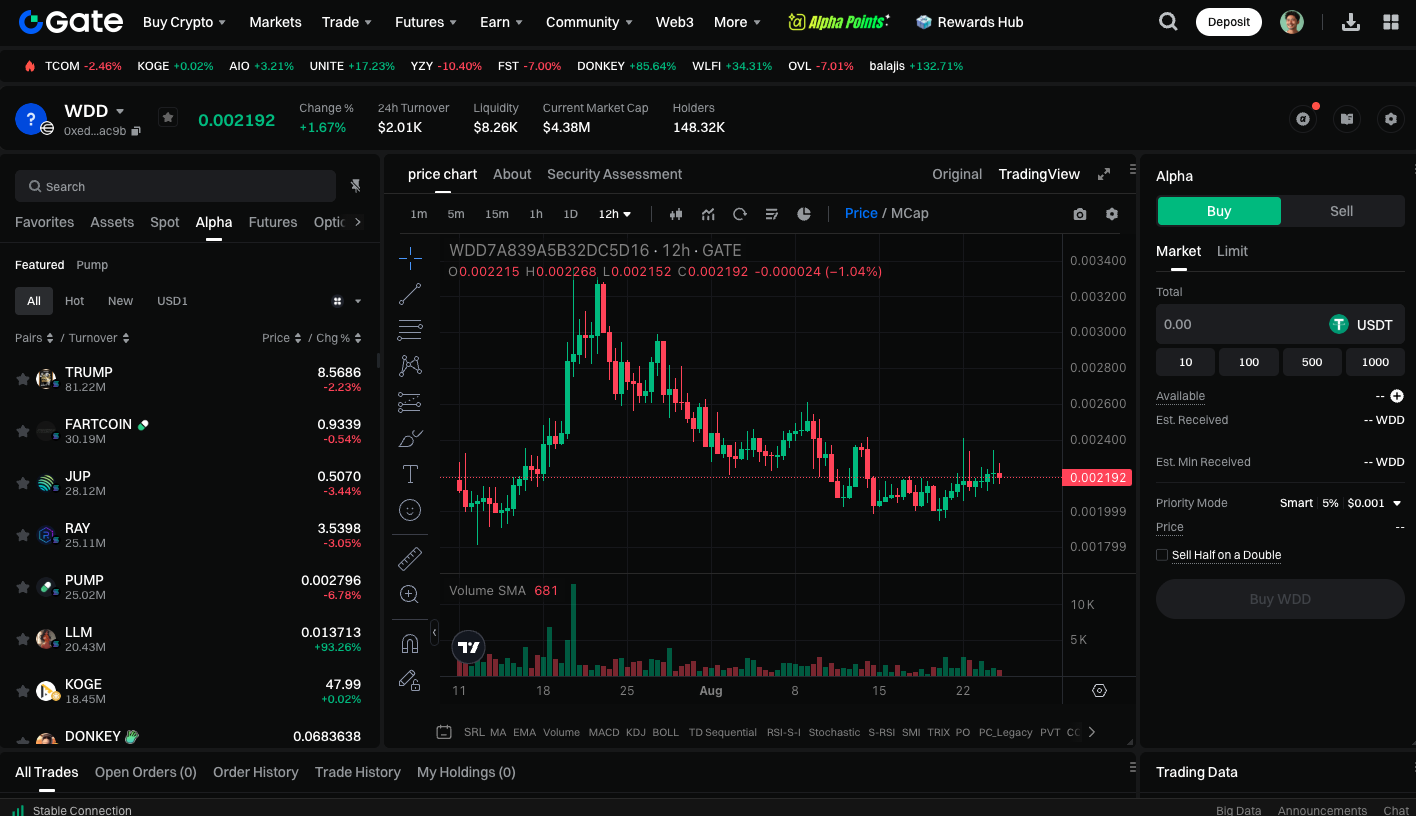Open the forecasting position tool

[410, 402]
